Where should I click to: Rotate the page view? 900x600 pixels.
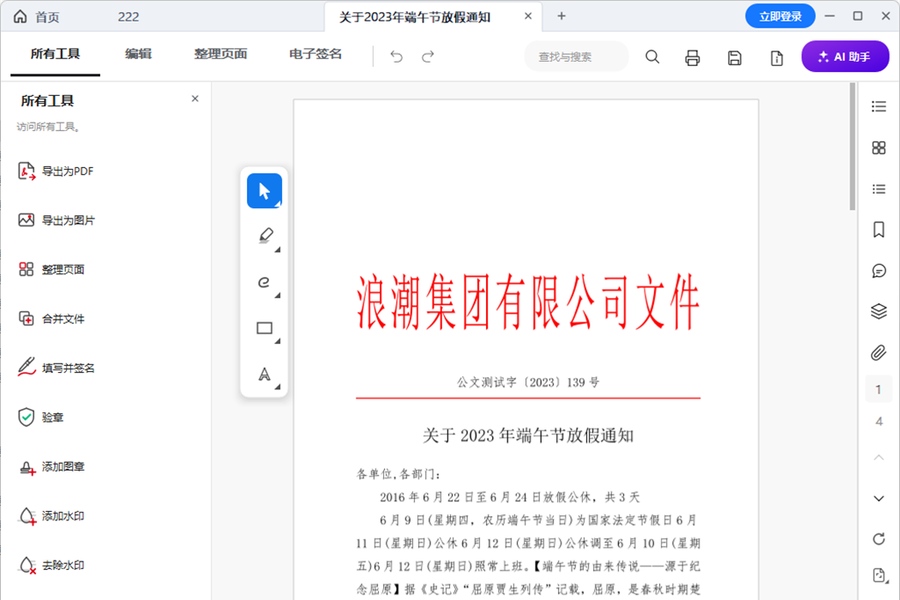point(879,539)
